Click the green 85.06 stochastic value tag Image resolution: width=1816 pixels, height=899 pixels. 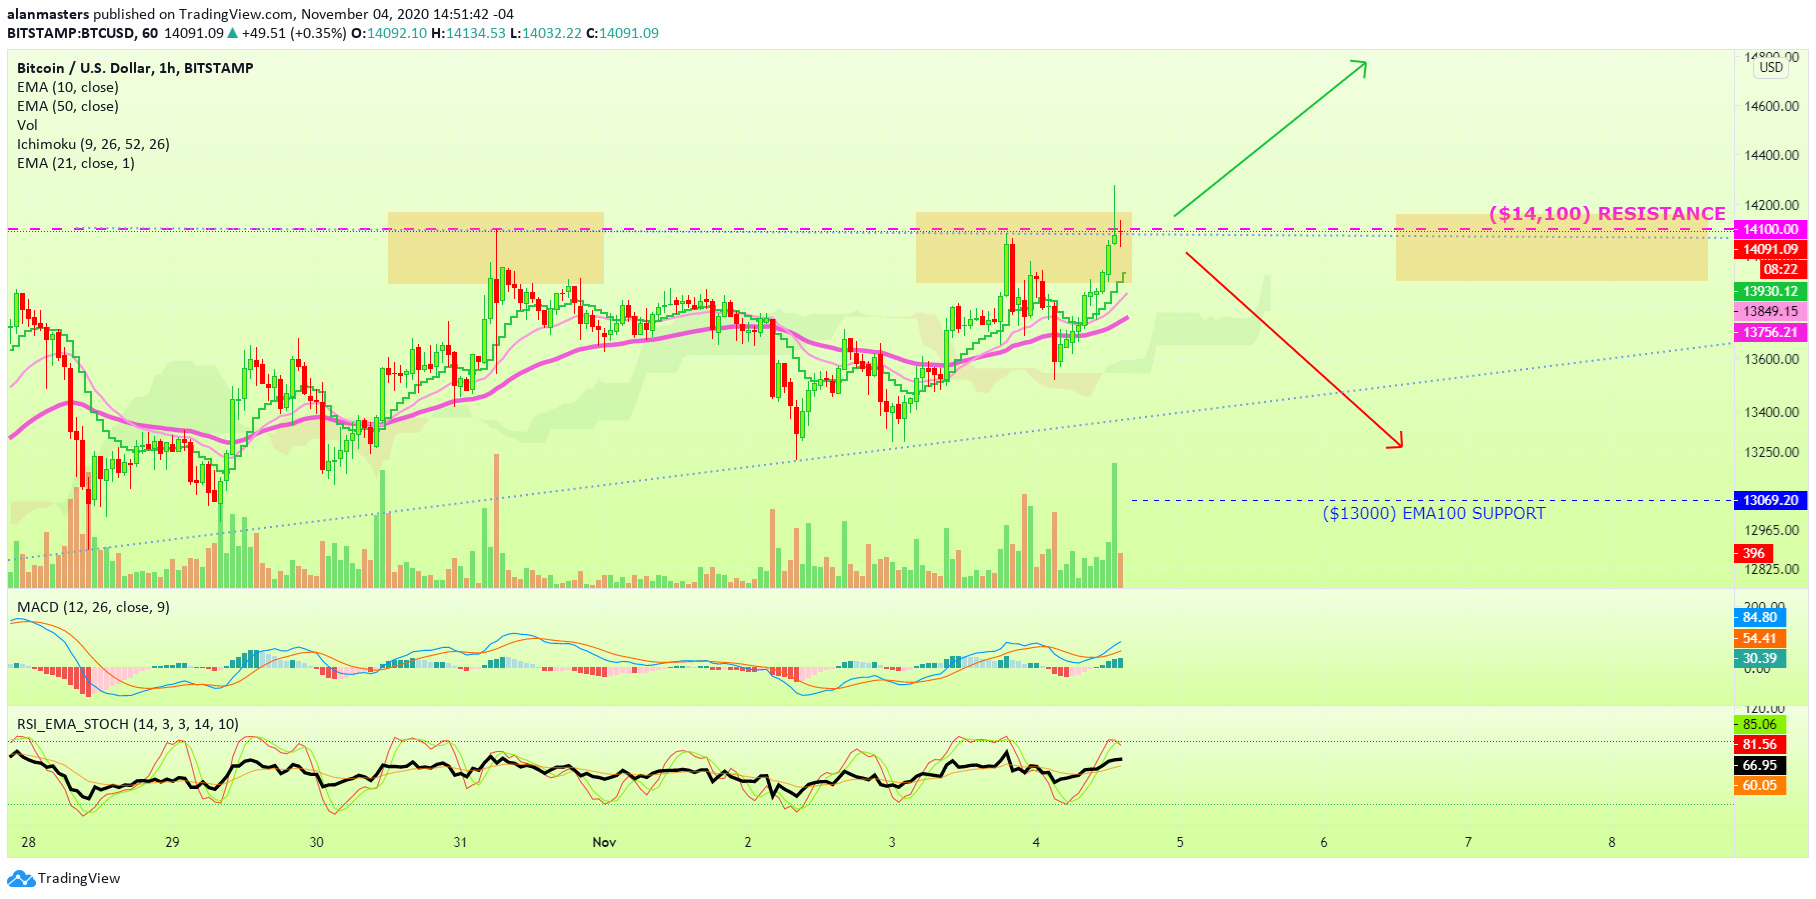click(x=1759, y=724)
